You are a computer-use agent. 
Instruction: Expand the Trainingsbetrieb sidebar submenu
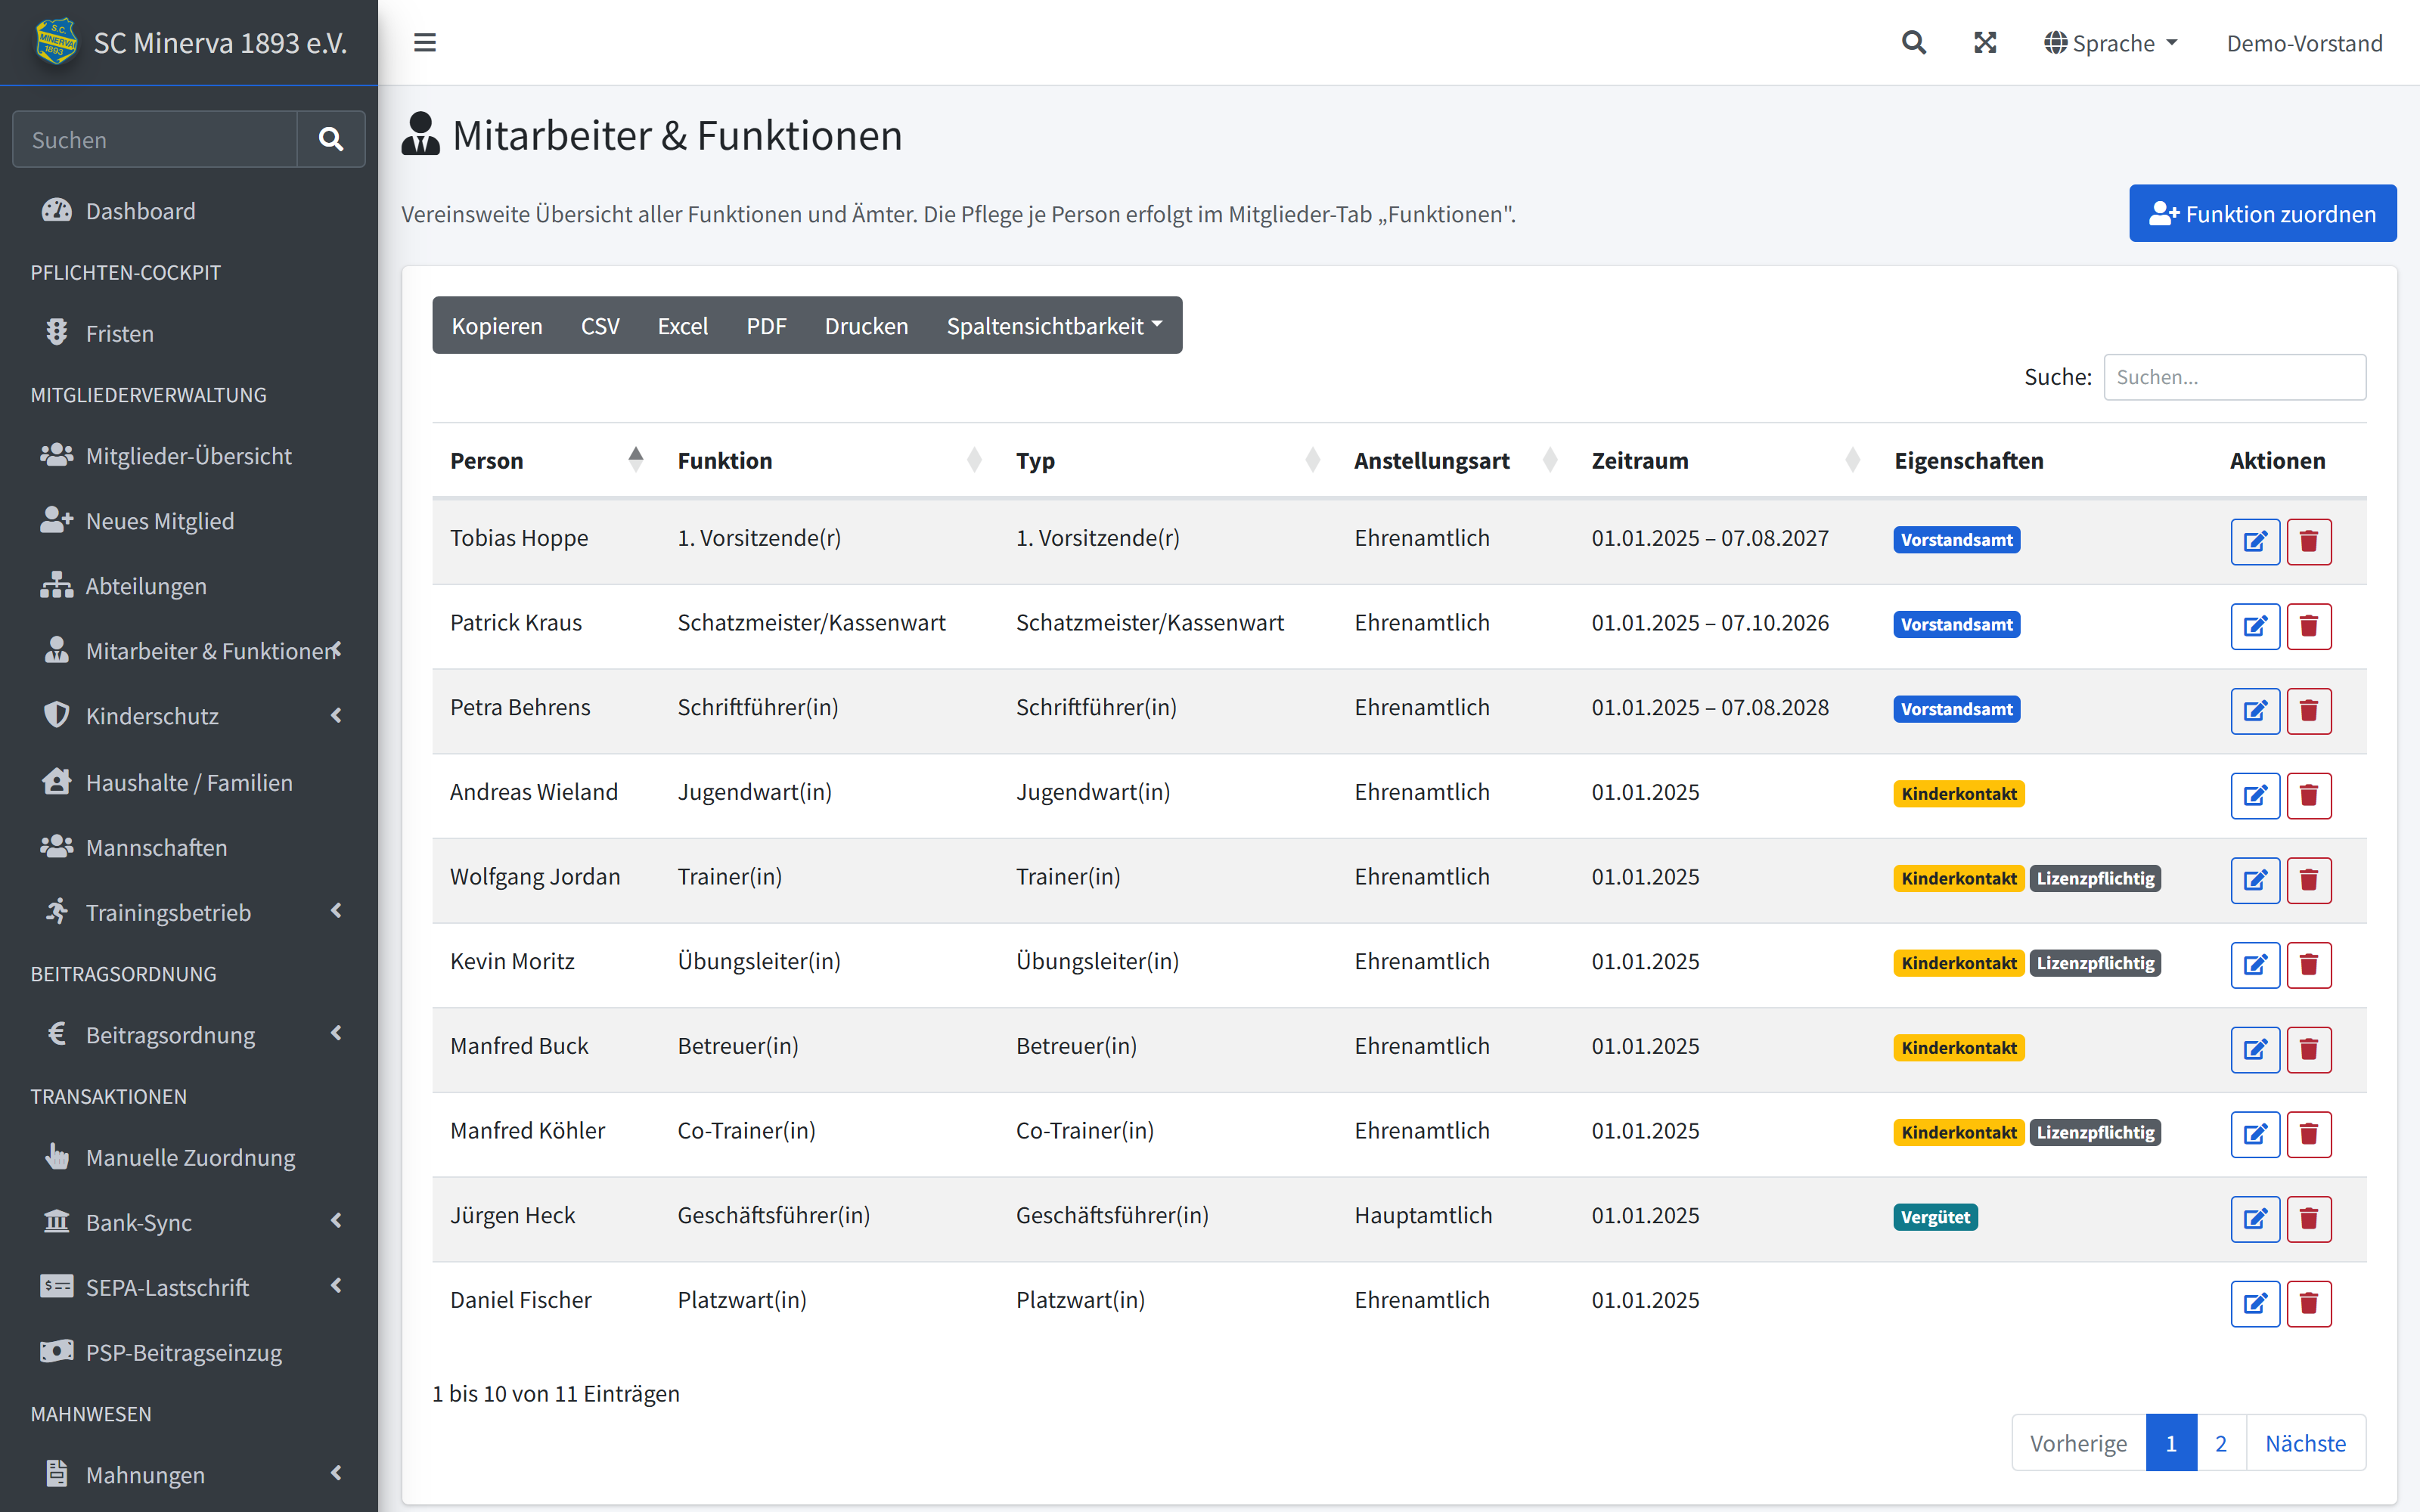pos(189,912)
